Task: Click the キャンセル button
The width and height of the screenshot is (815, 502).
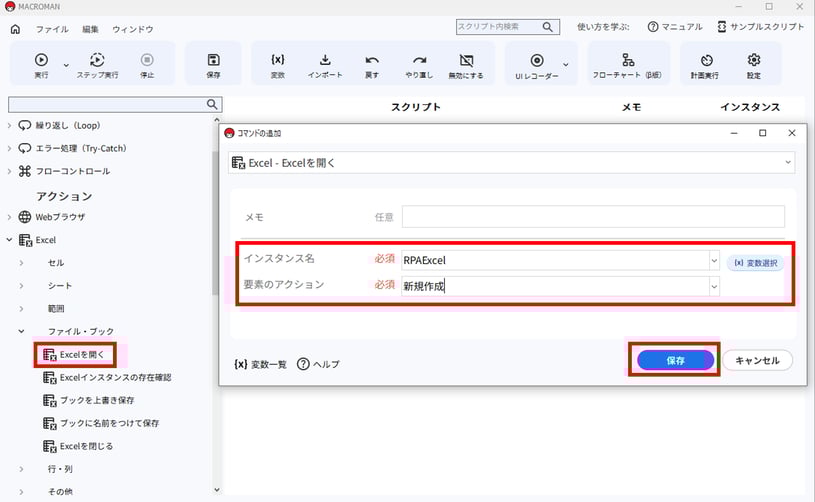Action: pos(757,360)
